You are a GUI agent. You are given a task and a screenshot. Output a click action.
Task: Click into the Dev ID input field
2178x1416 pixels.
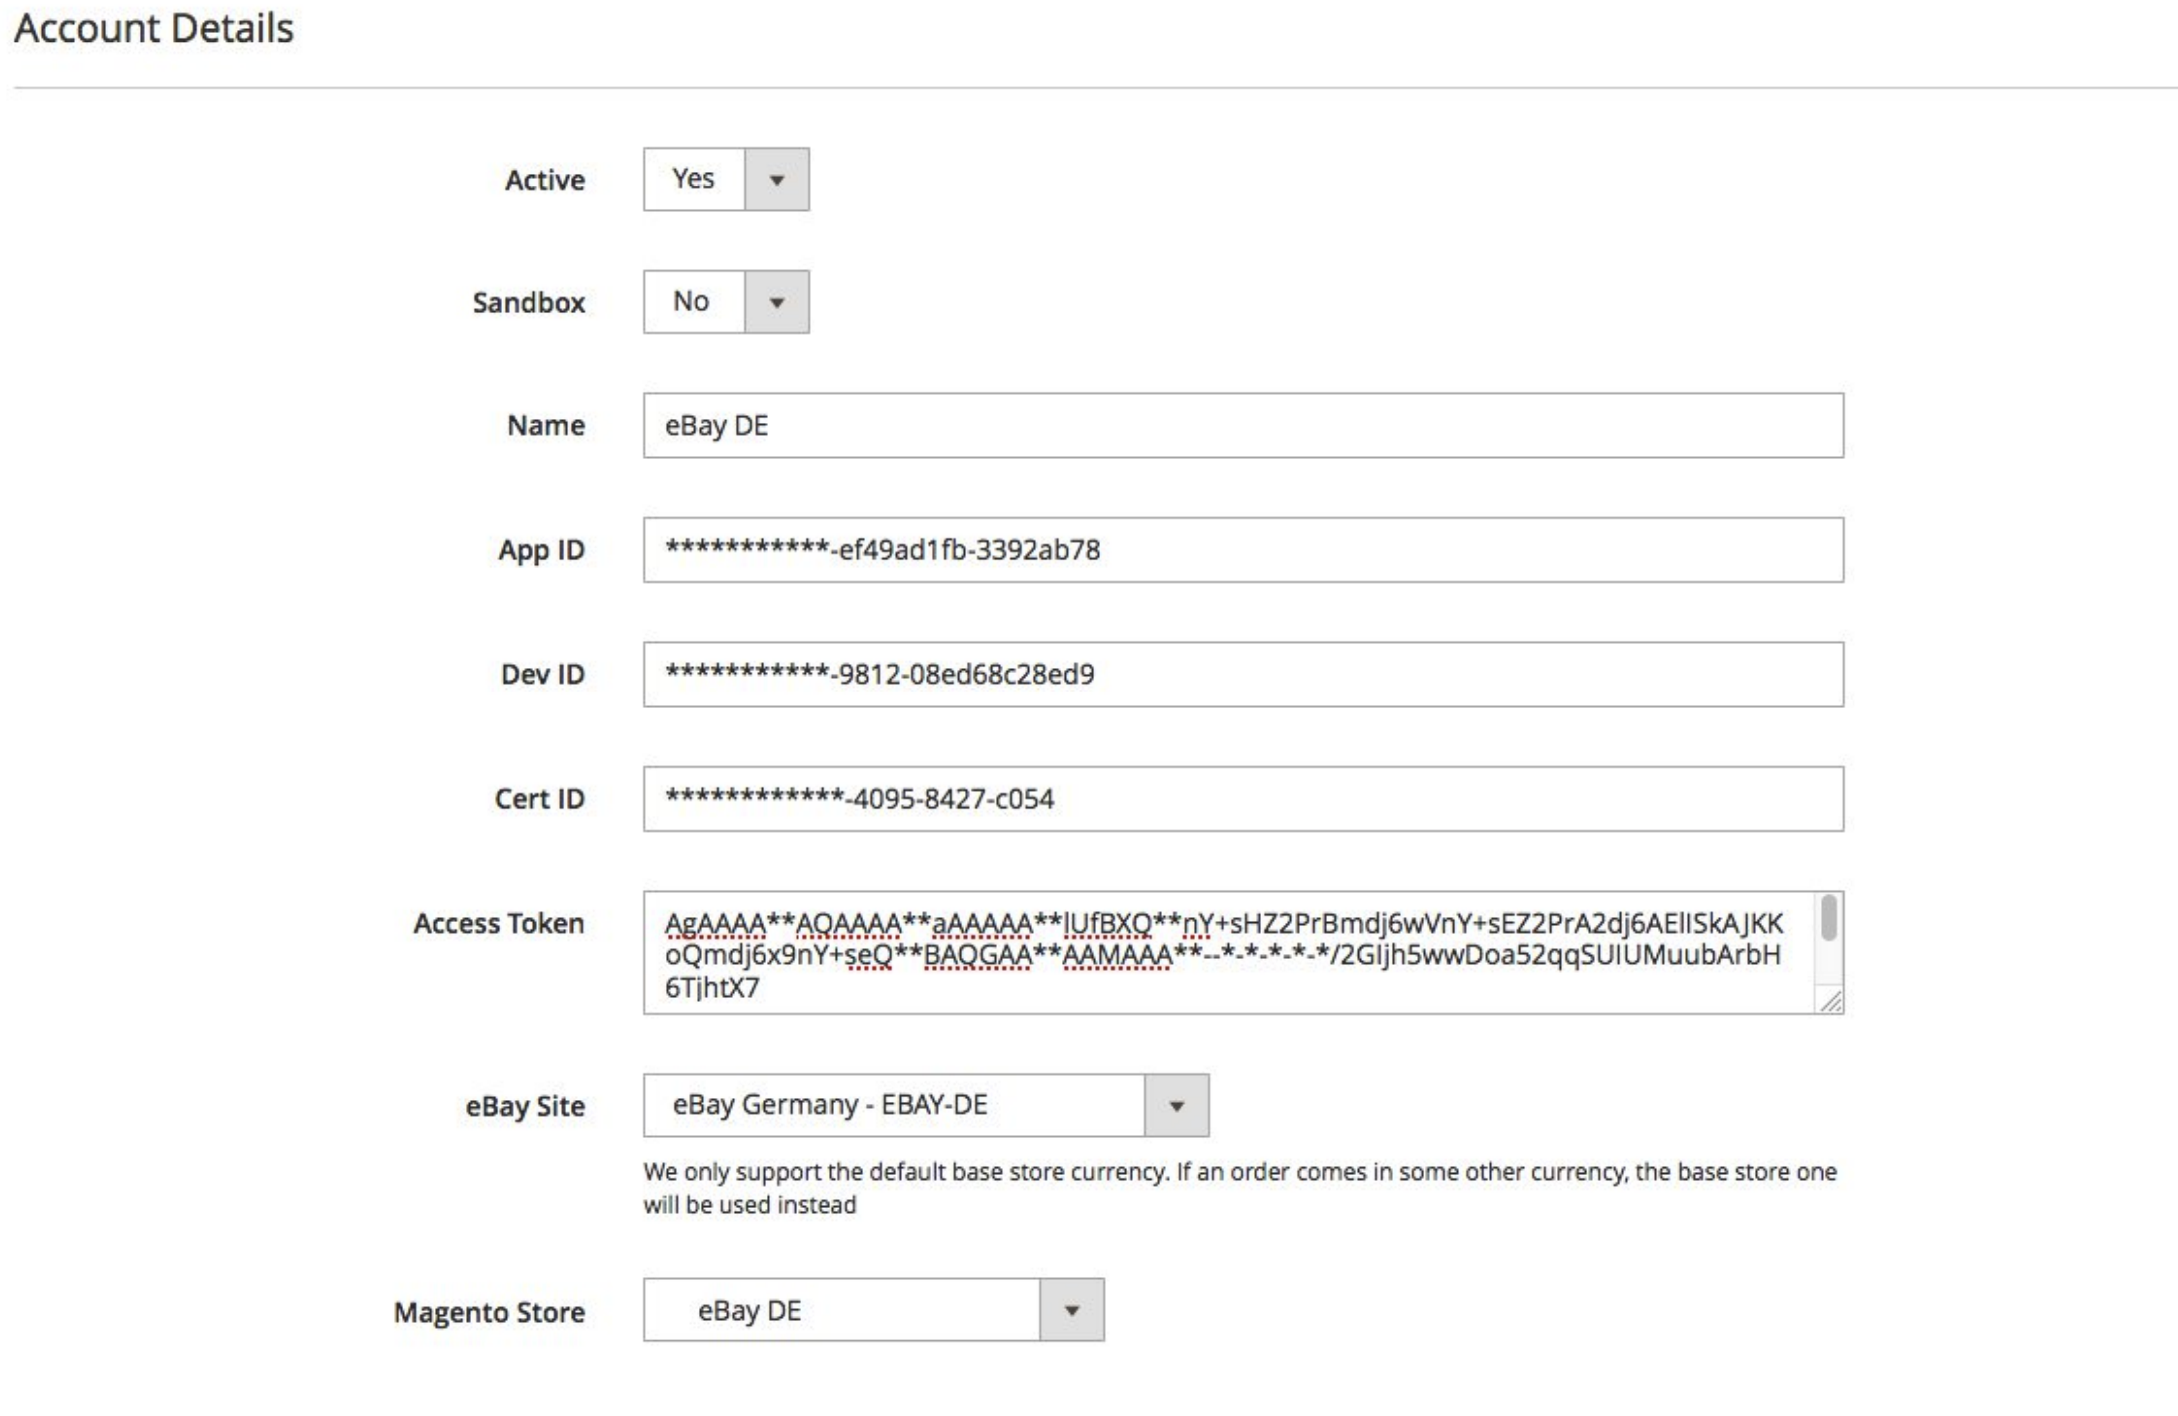tap(1242, 675)
